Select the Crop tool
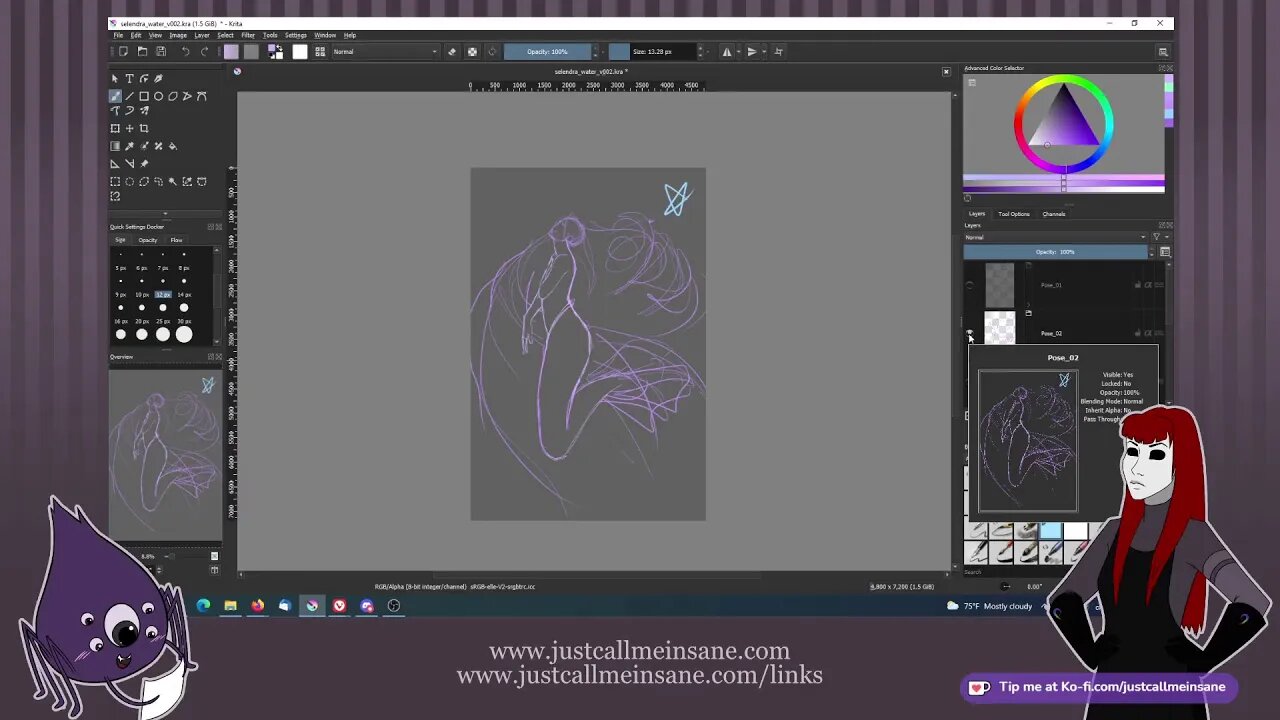This screenshot has width=1280, height=720. click(x=144, y=128)
